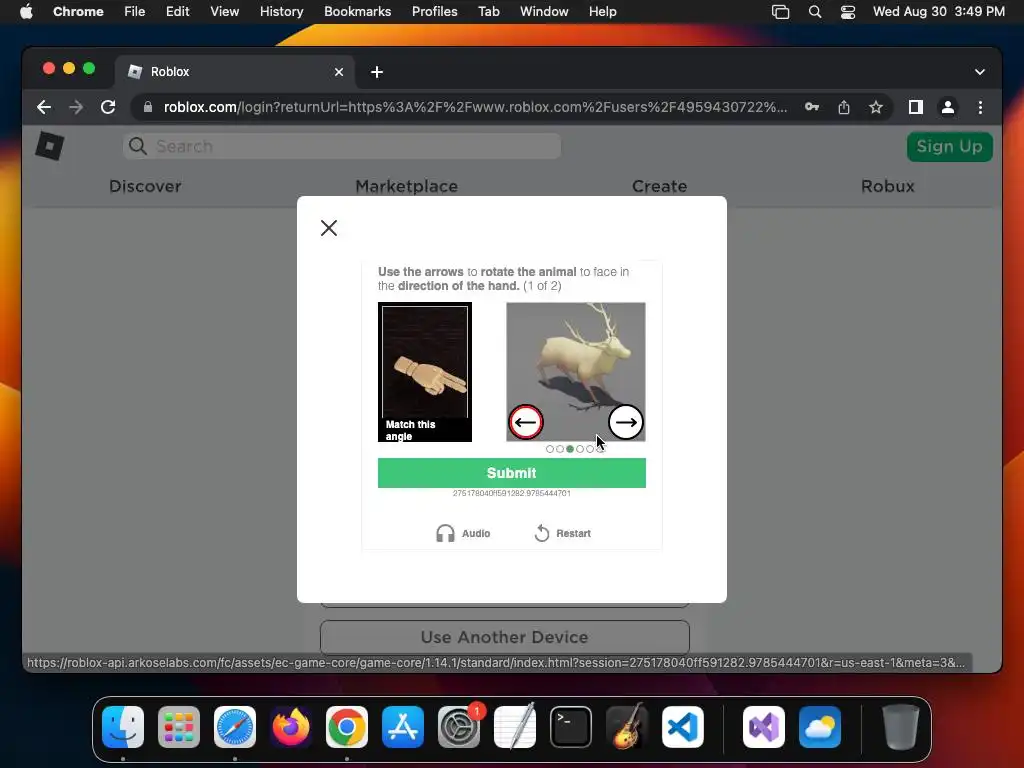Open TextEdit from the dock
The height and width of the screenshot is (768, 1024).
(x=515, y=727)
